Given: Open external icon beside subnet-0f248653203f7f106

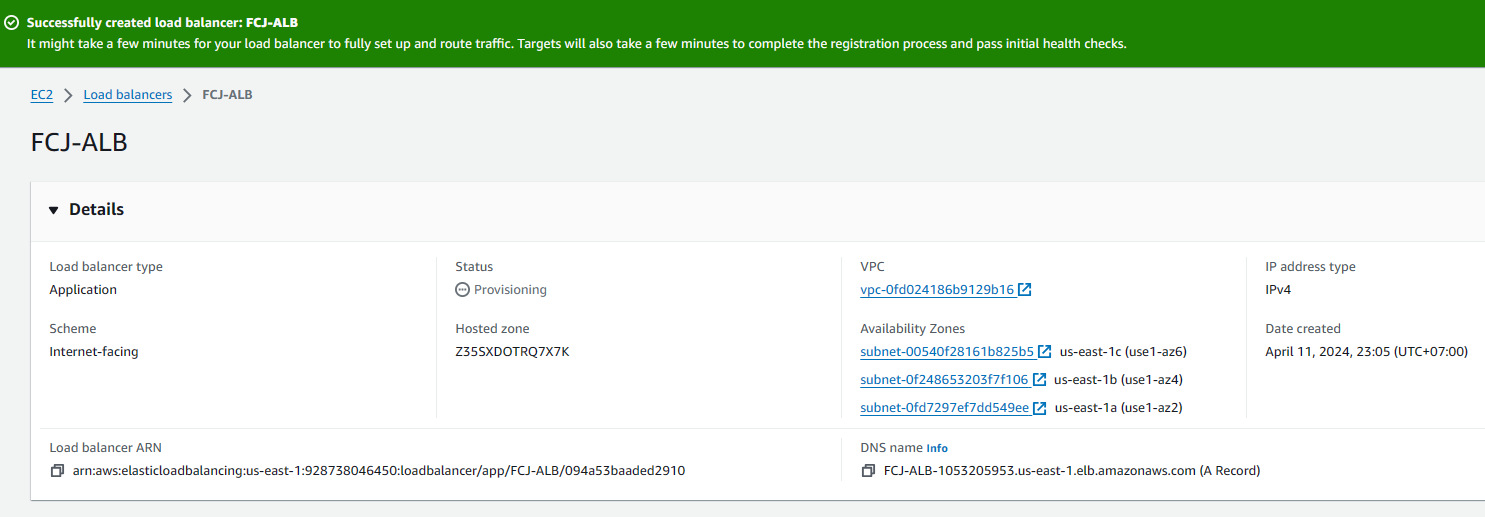Looking at the screenshot, I should (1040, 380).
